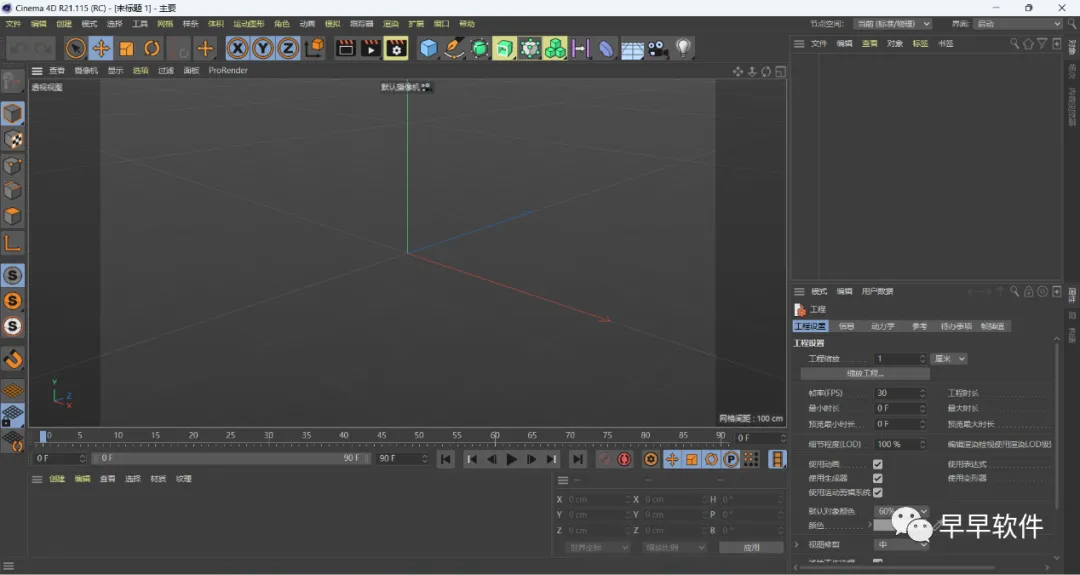Check 使用动画 checkbox
Viewport: 1080px width, 575px height.
coord(878,464)
